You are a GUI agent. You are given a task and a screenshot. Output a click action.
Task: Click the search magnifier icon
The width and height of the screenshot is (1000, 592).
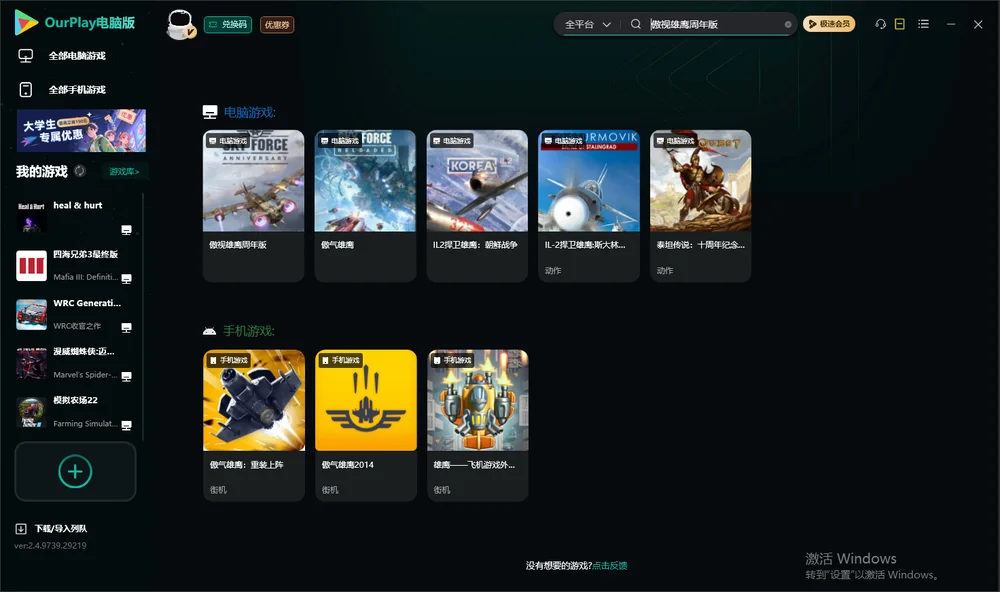click(636, 24)
